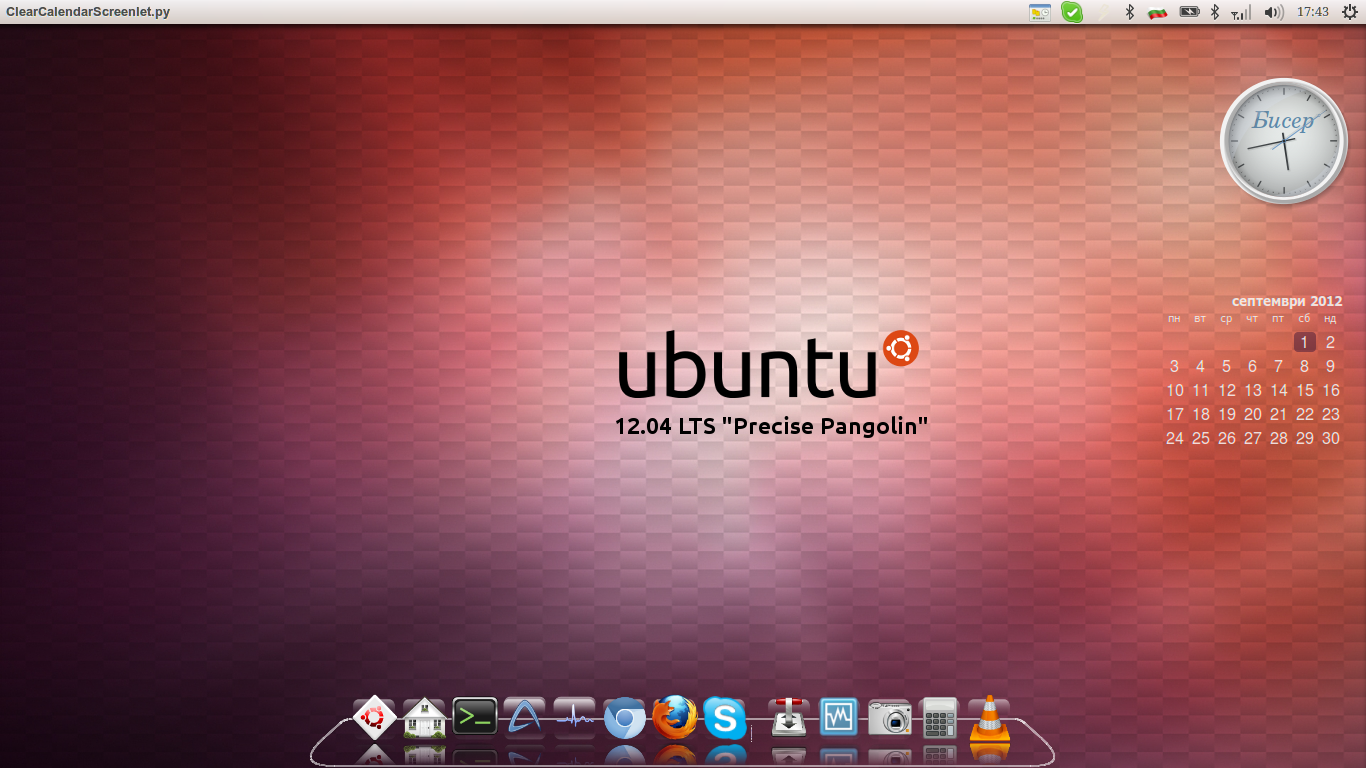Screen dimensions: 1366x768
Task: Select day 30 in the calendar
Action: (1331, 438)
